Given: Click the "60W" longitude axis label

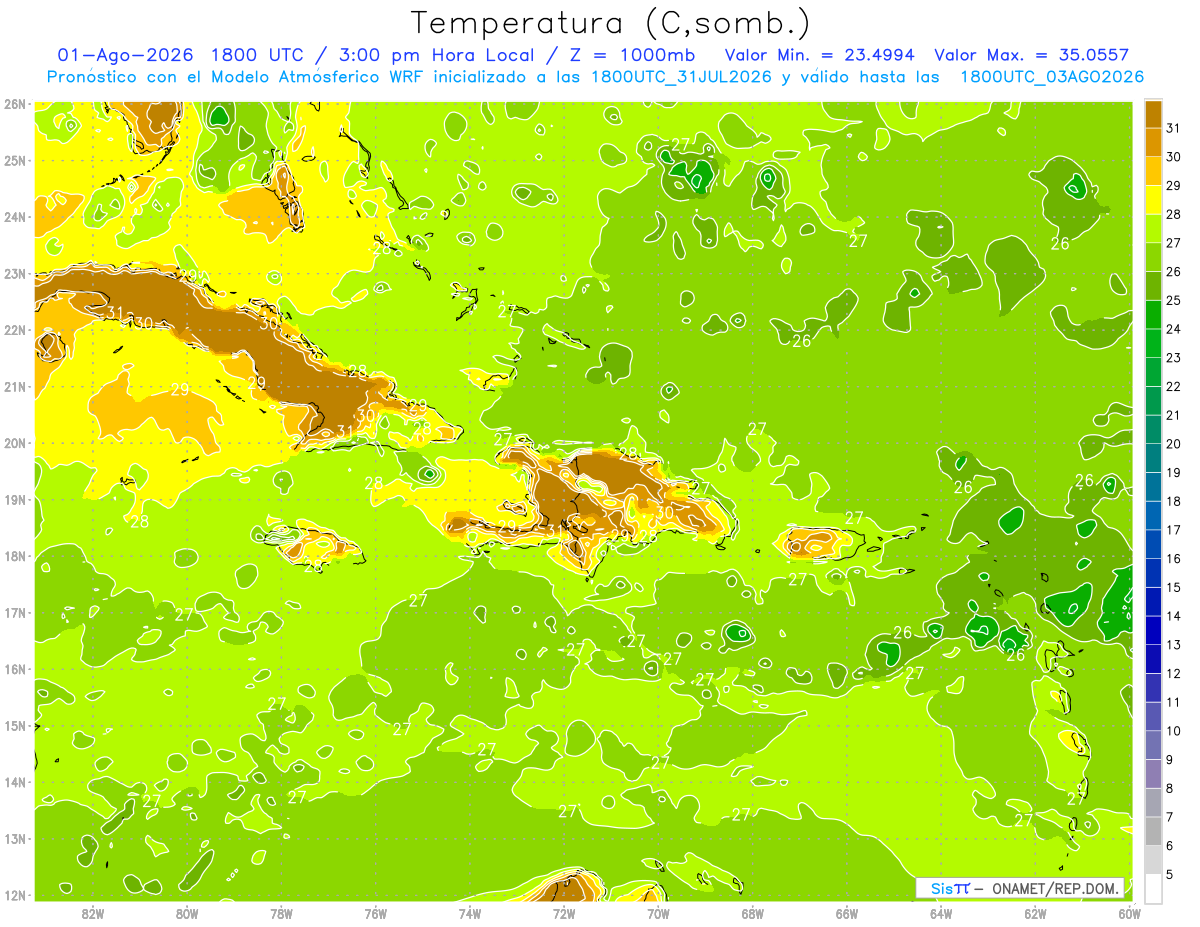Looking at the screenshot, I should click(1130, 914).
